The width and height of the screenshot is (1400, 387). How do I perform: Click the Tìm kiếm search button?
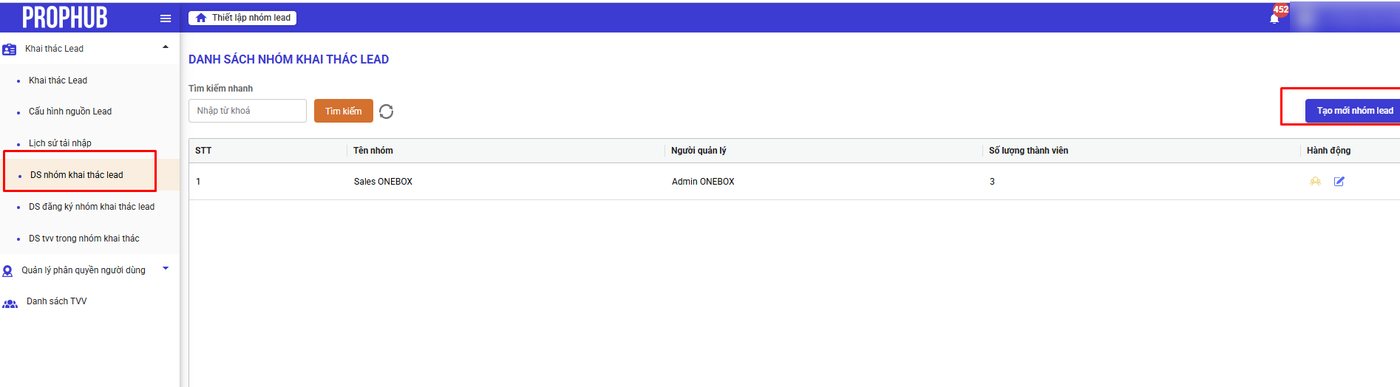tap(343, 111)
